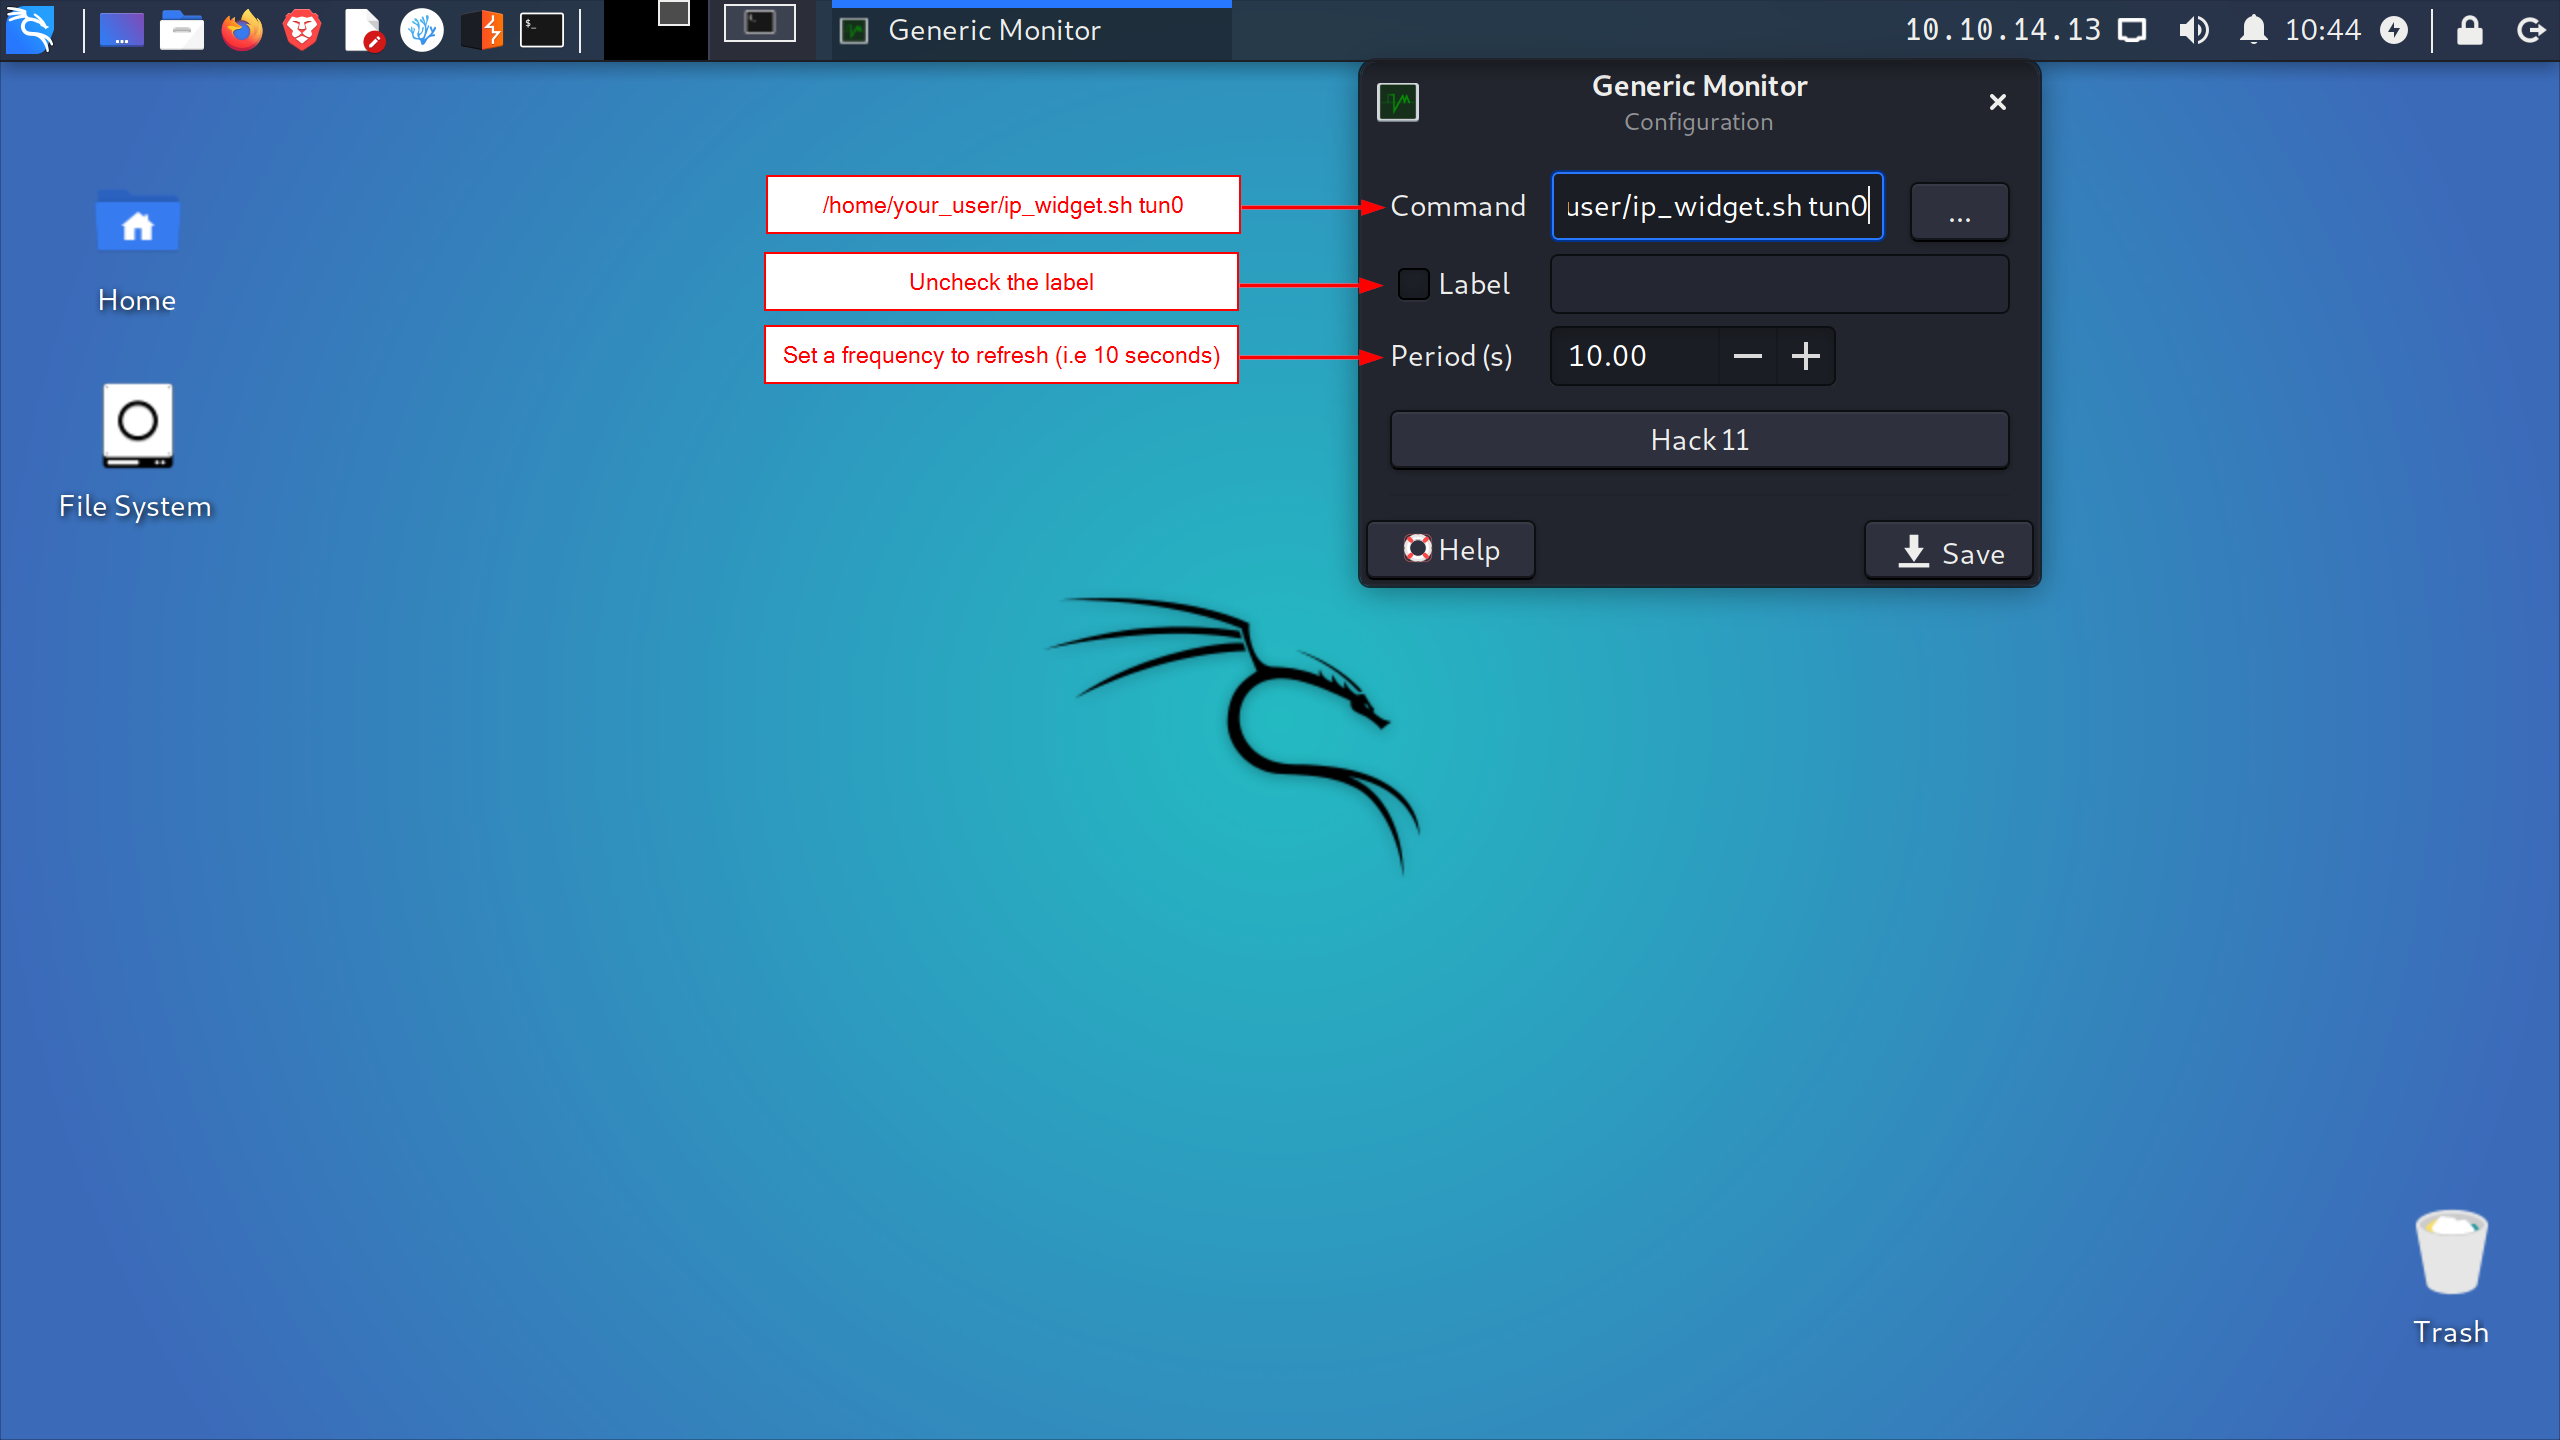Select Generic Monitor in the window list
2560x1440 pixels.
pos(1031,31)
